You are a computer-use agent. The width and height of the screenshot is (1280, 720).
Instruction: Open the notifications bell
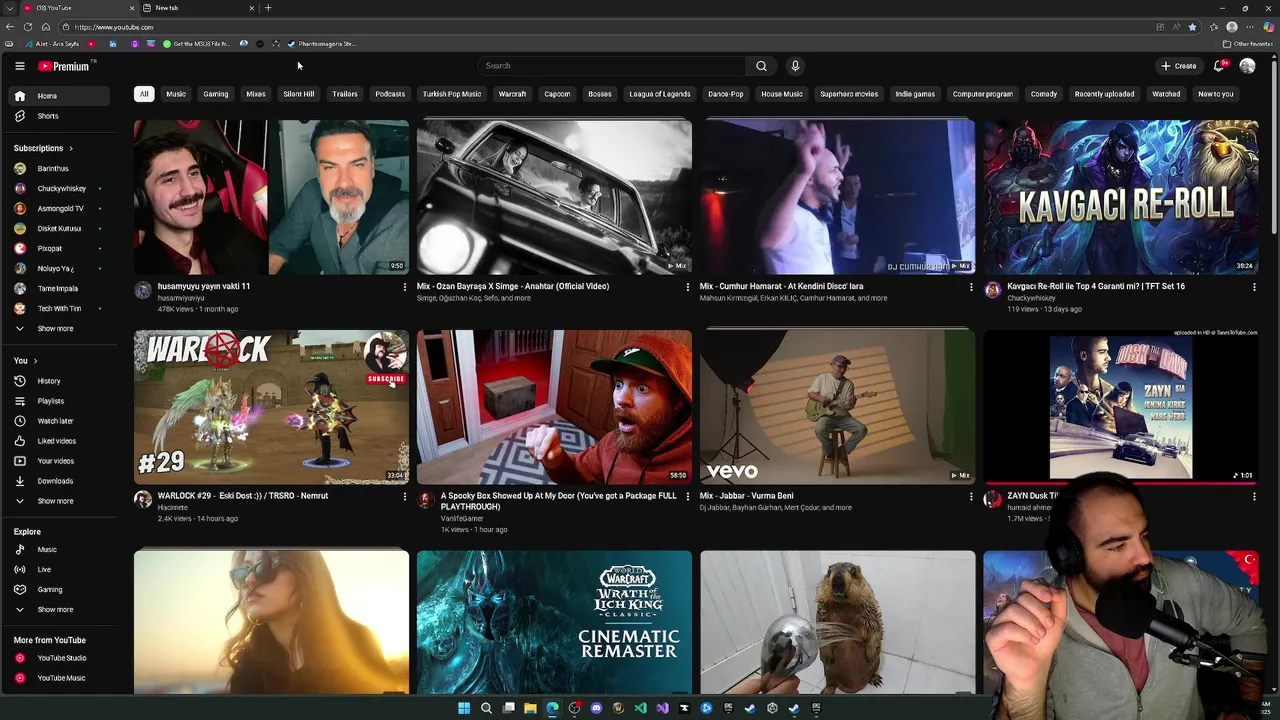click(x=1219, y=66)
